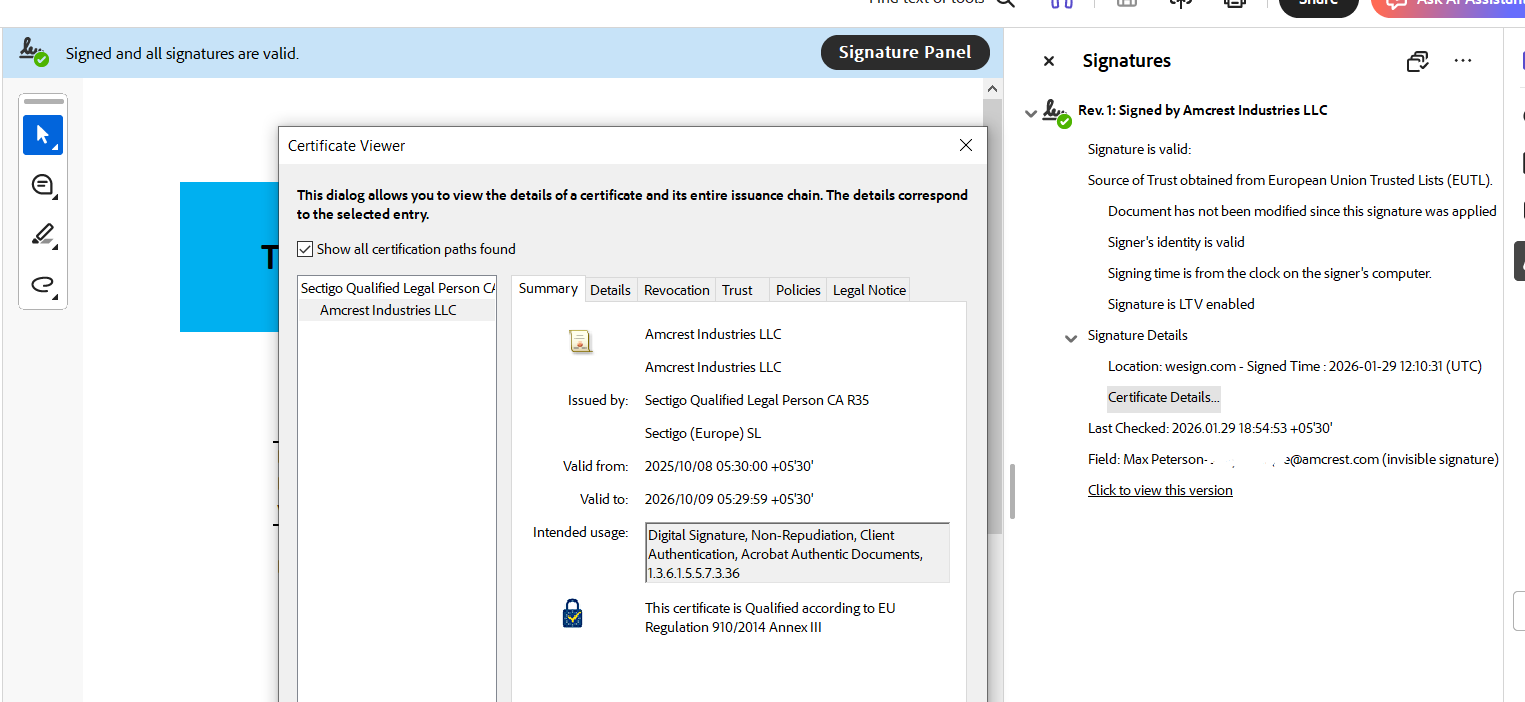Open Certificate Details... entry

click(x=1163, y=397)
